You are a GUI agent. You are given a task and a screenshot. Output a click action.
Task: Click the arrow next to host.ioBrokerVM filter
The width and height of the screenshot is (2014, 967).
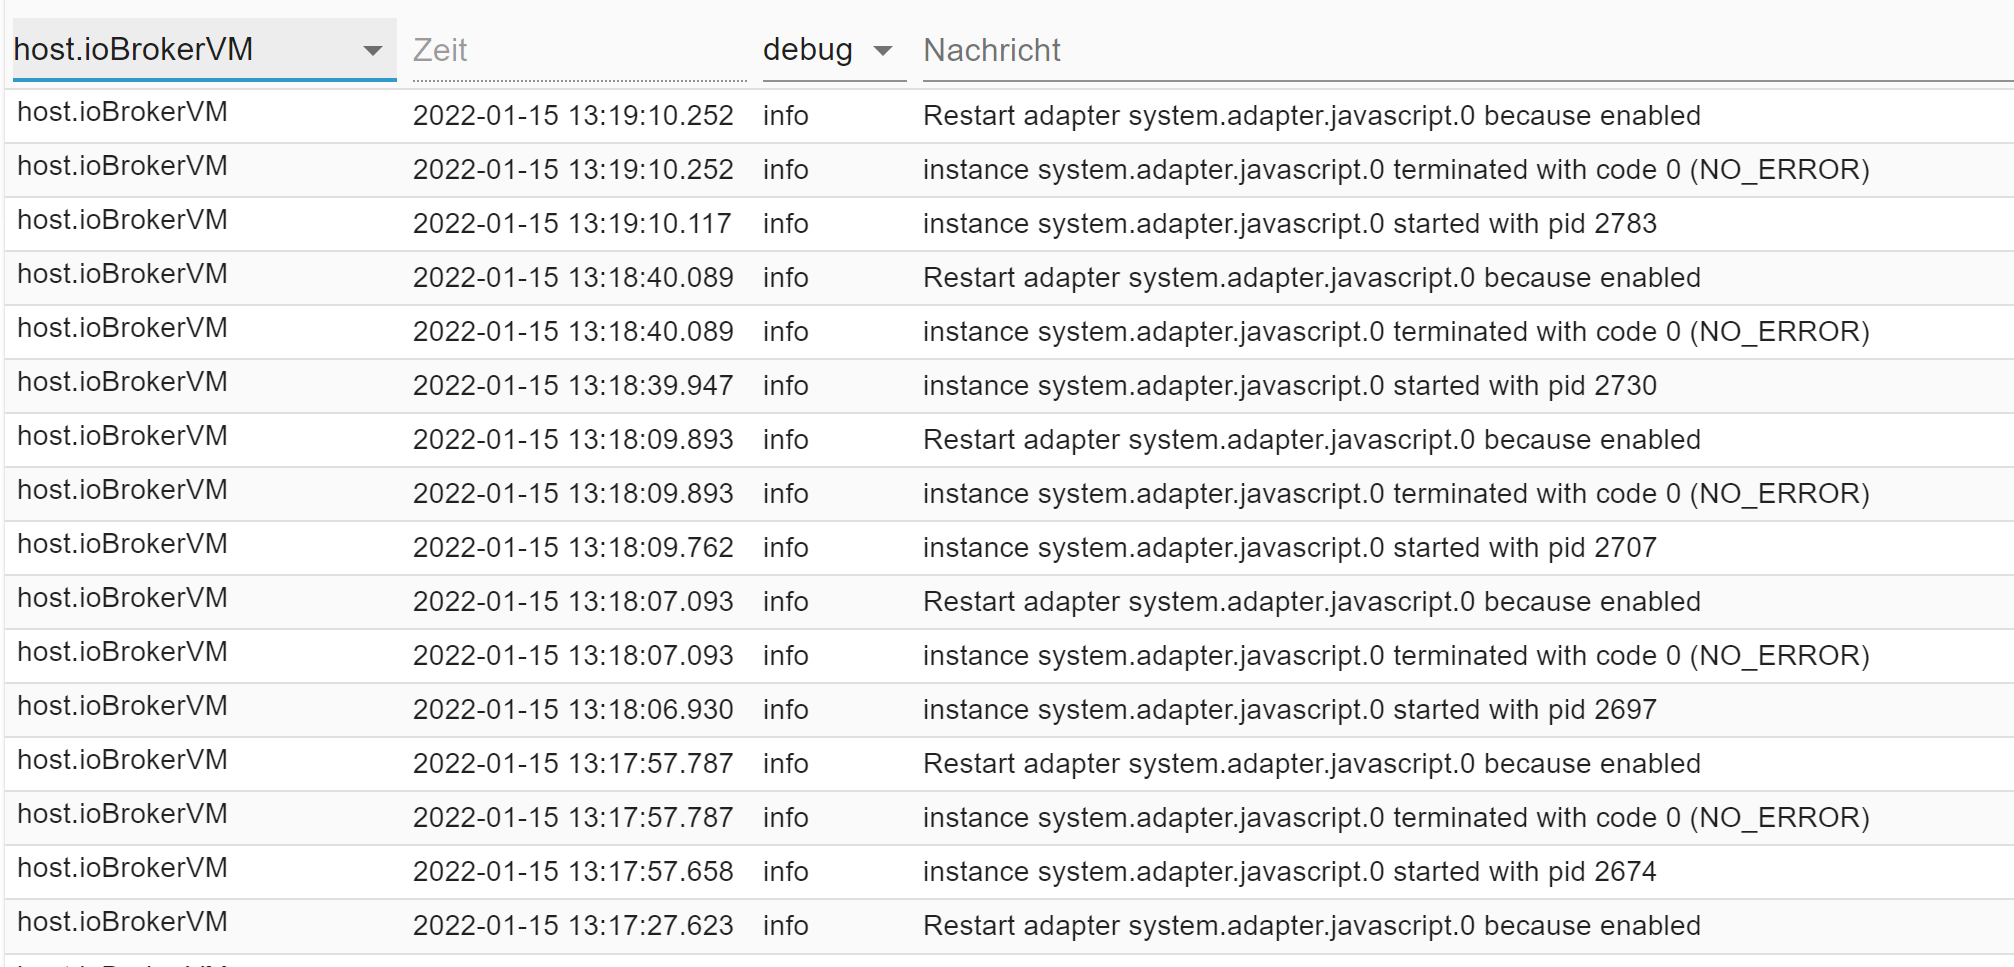click(372, 51)
